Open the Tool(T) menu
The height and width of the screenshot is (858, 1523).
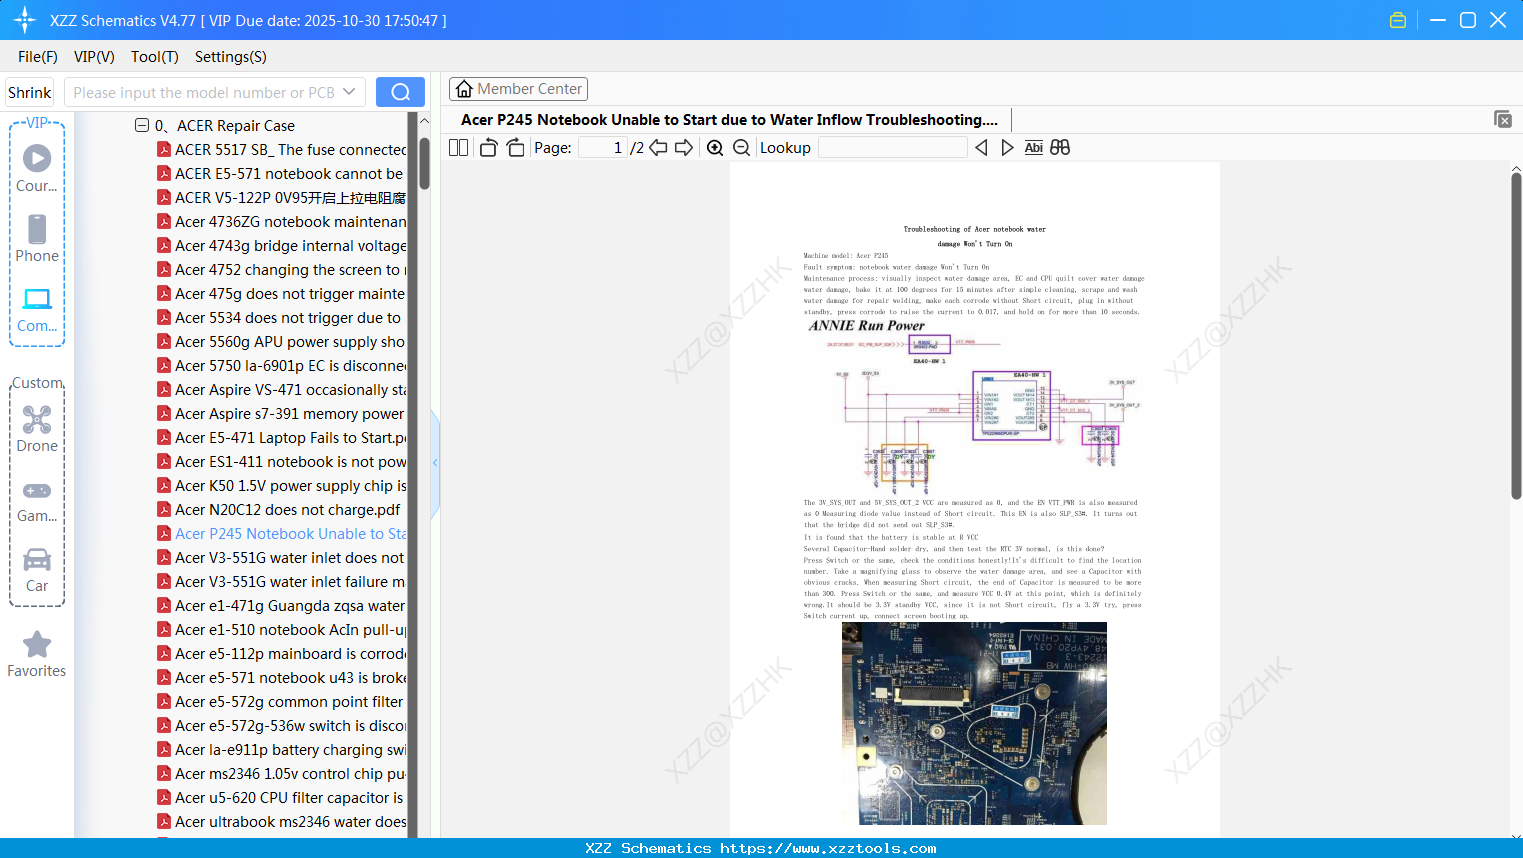coord(155,57)
